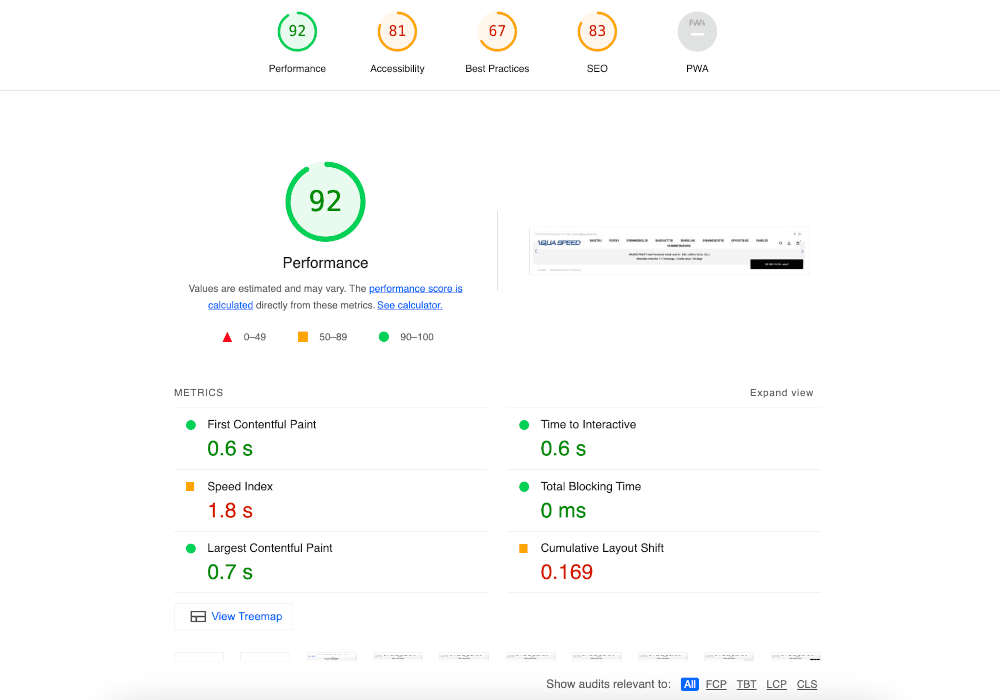Select the LCP audits filter

pyautogui.click(x=776, y=684)
